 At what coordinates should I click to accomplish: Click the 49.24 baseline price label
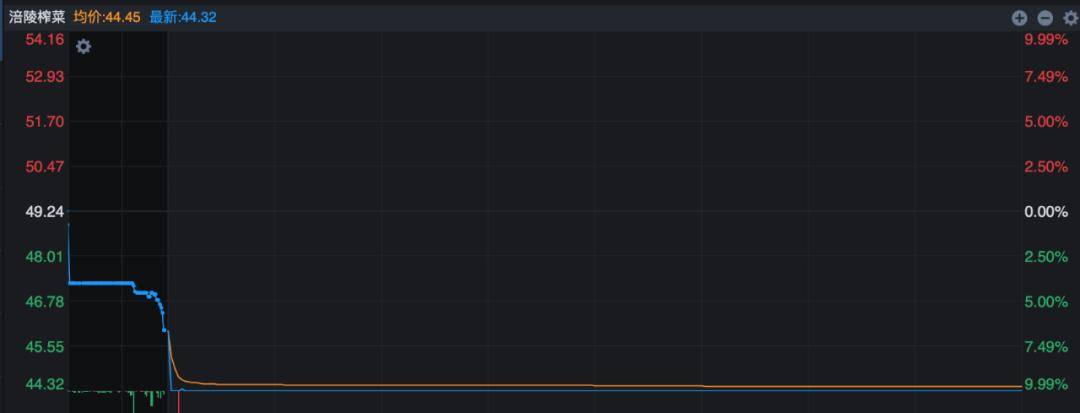45,212
